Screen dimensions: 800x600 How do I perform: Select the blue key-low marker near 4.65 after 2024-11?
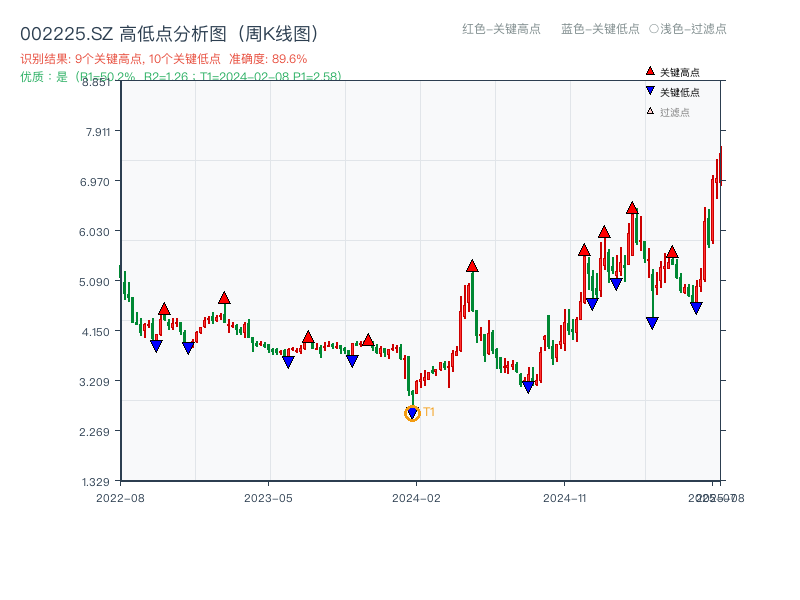(592, 304)
